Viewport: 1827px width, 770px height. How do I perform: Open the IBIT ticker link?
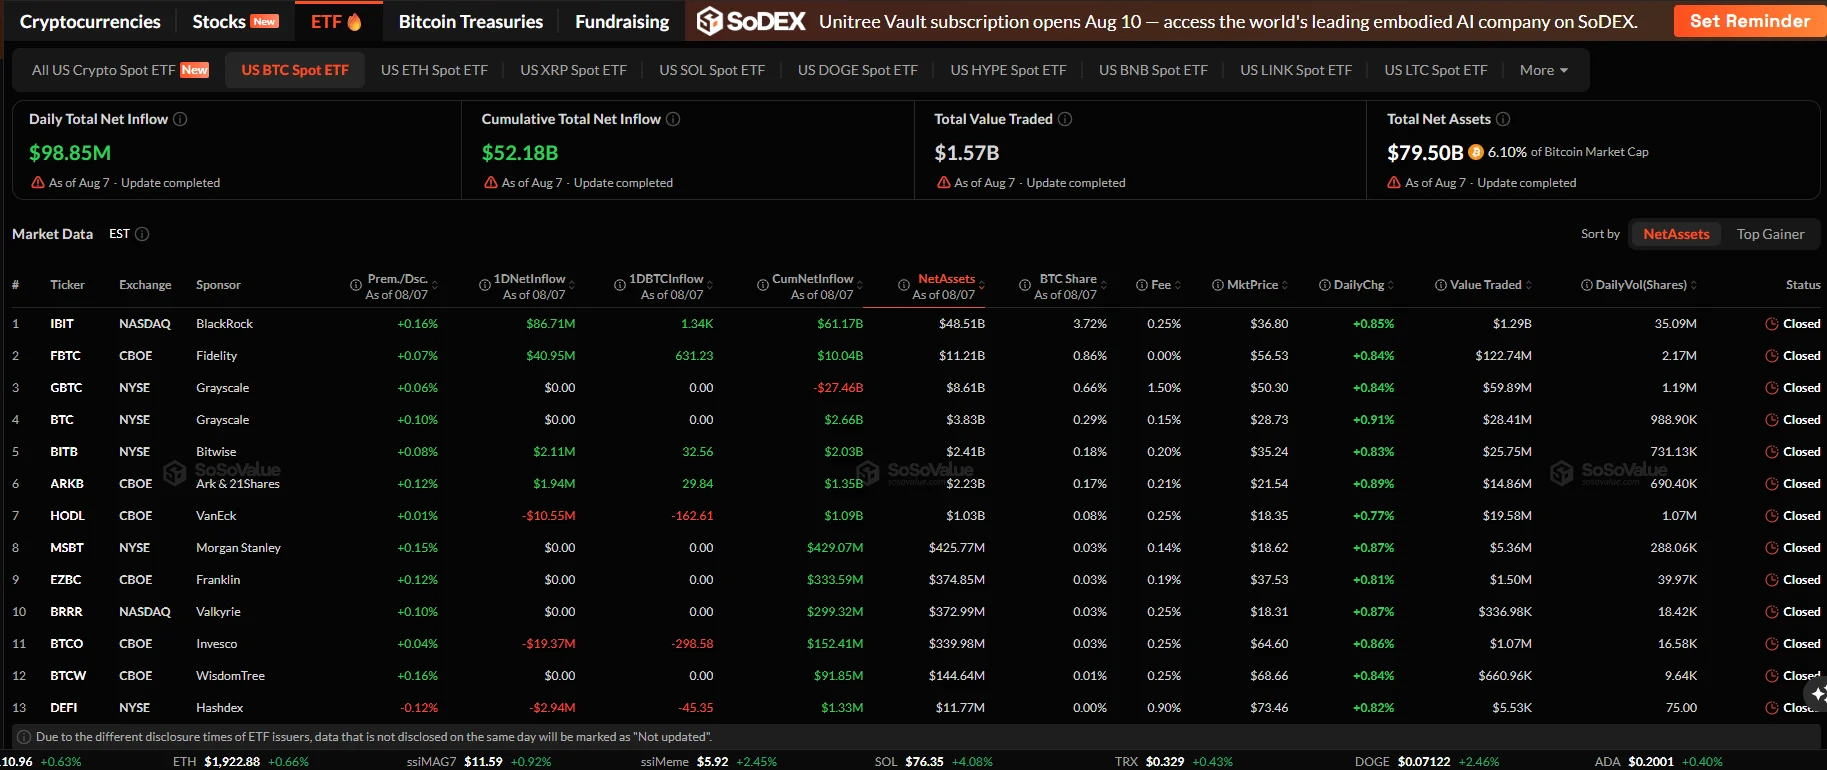pos(62,324)
